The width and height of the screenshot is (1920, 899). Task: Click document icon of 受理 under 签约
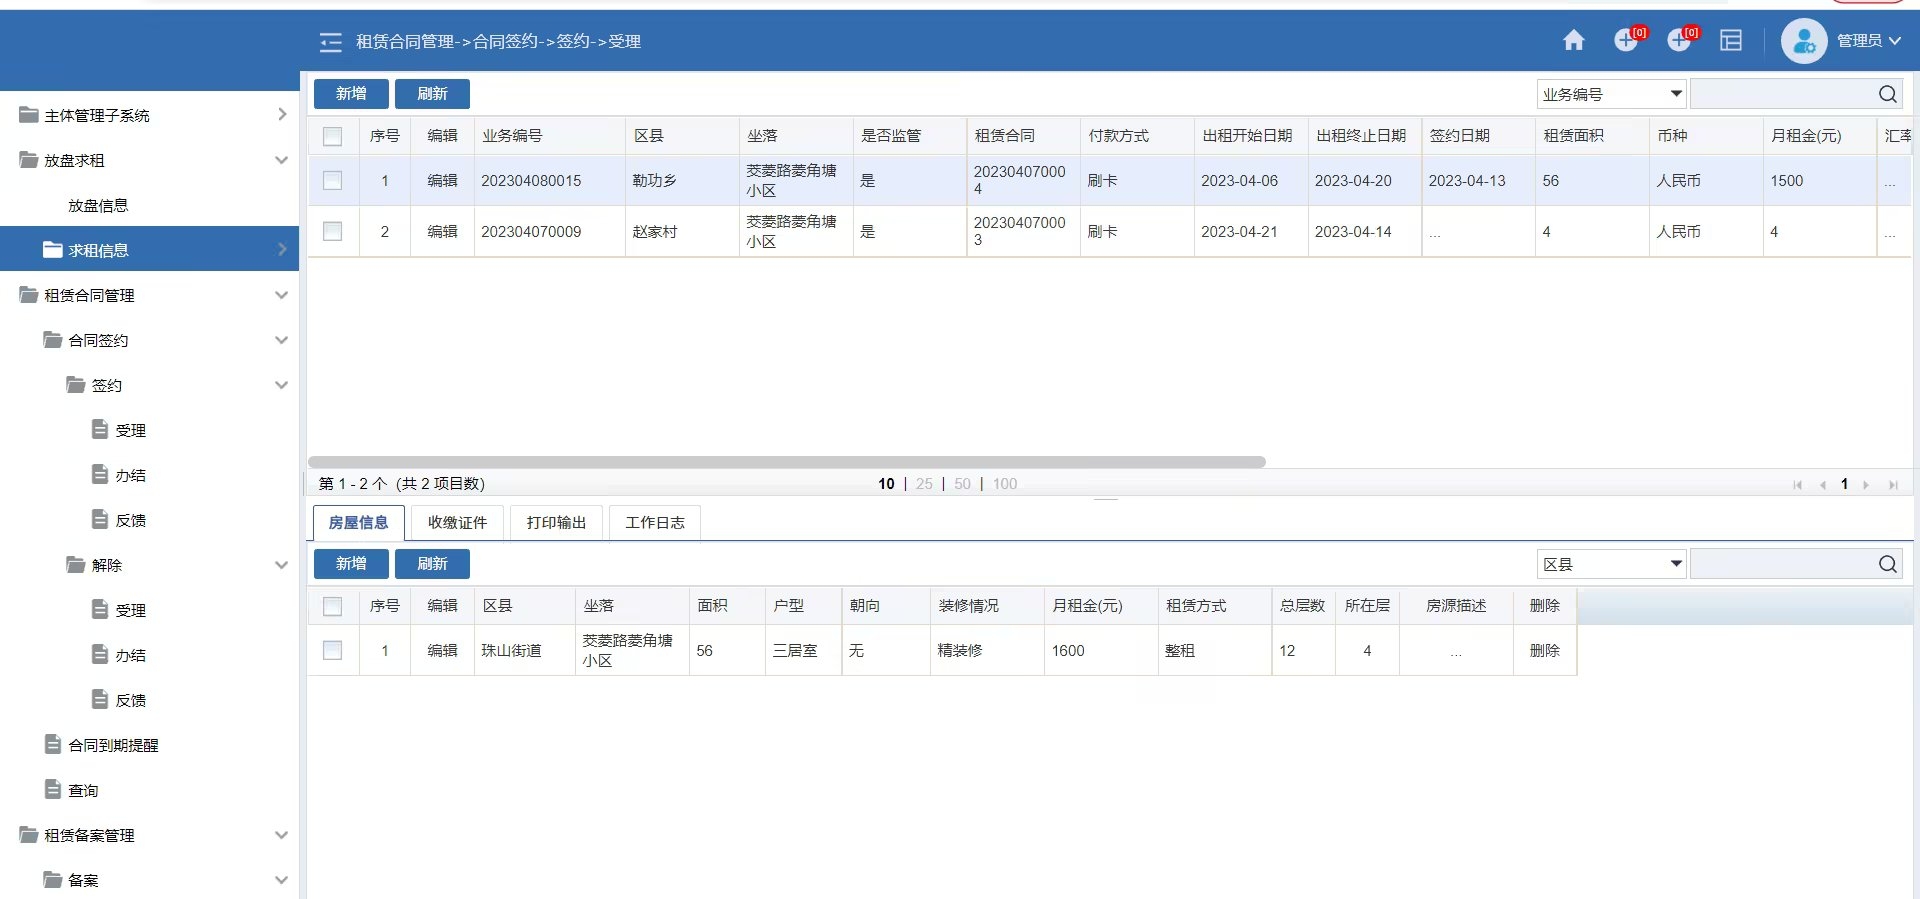[100, 429]
